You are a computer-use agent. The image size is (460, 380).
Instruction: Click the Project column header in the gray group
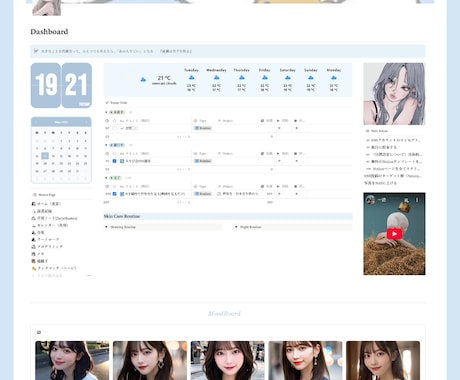(x=225, y=121)
